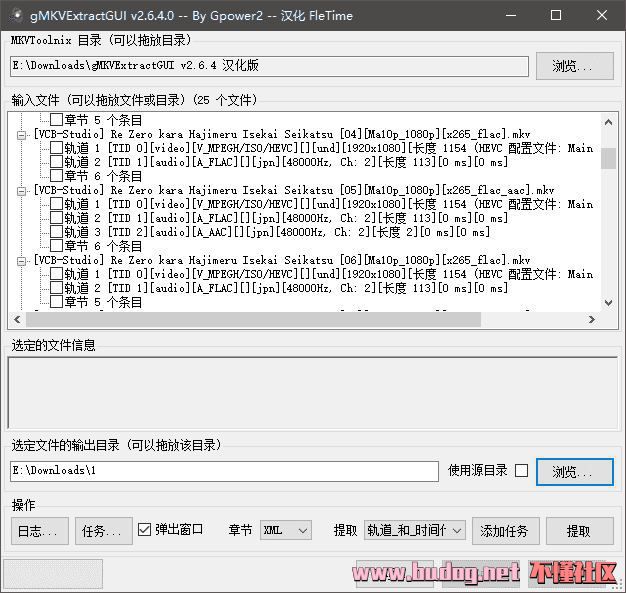Click the output directory path field
The image size is (626, 593).
coord(224,471)
